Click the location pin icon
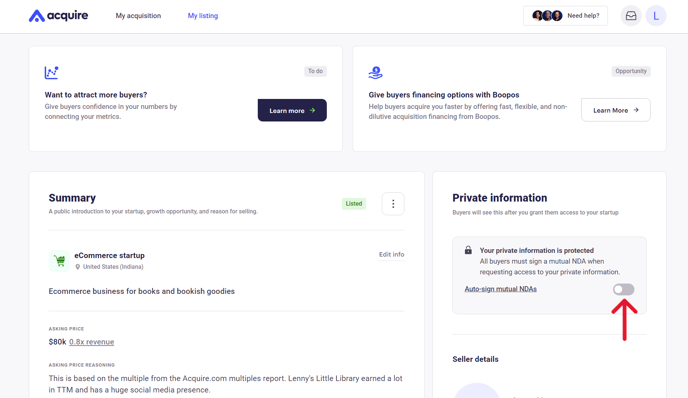Screen dimensions: 688x398 78,267
